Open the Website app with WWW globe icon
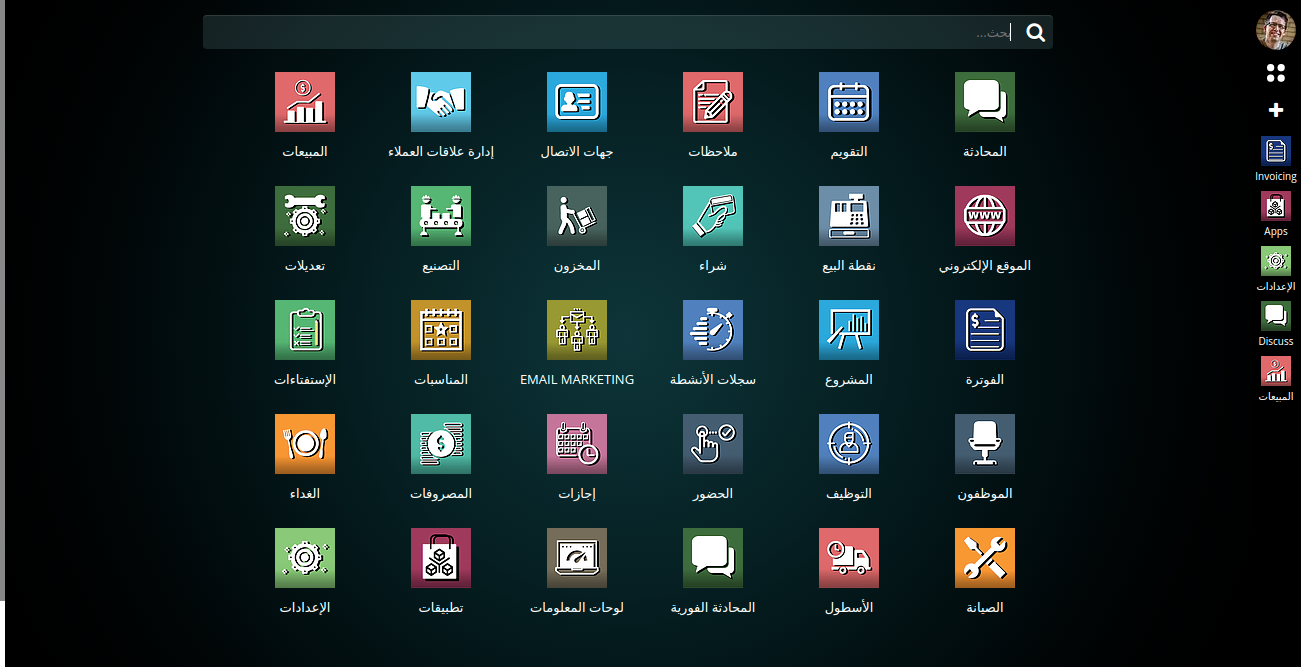Screen dimensions: 1301x667 (x=984, y=216)
